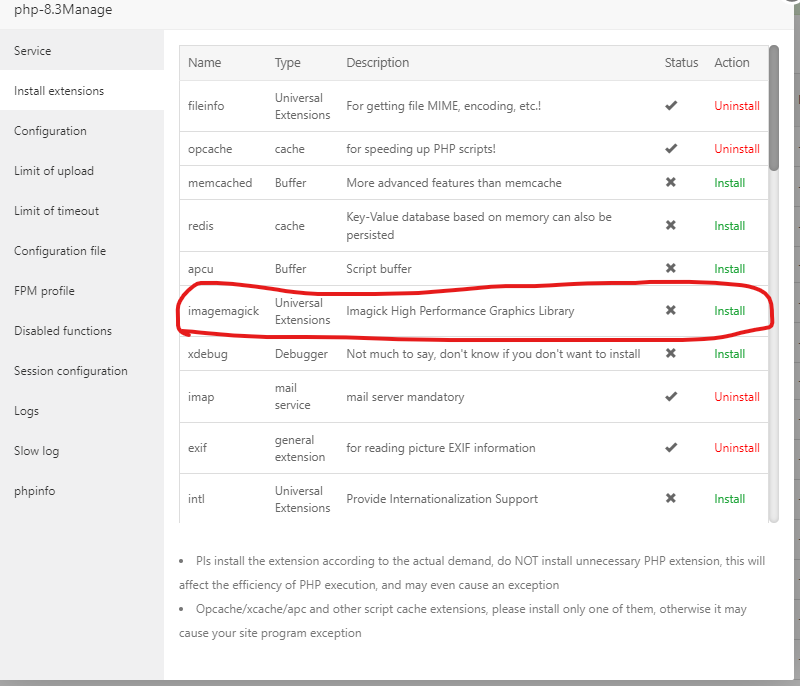800x686 pixels.
Task: Click the Description column header
Action: pyautogui.click(x=378, y=63)
